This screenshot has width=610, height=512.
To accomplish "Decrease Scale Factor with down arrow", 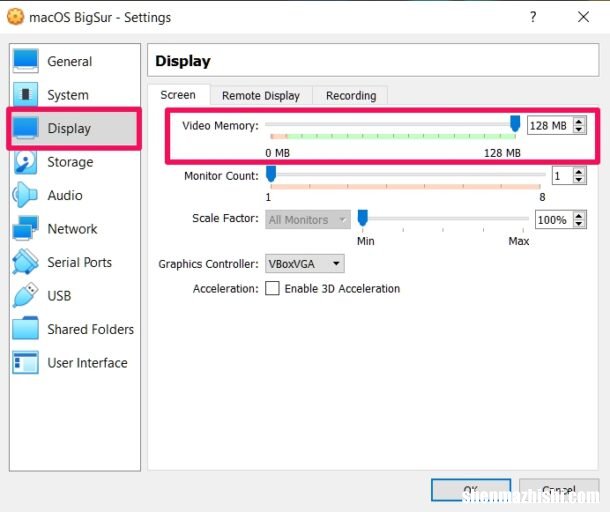I will pos(579,224).
